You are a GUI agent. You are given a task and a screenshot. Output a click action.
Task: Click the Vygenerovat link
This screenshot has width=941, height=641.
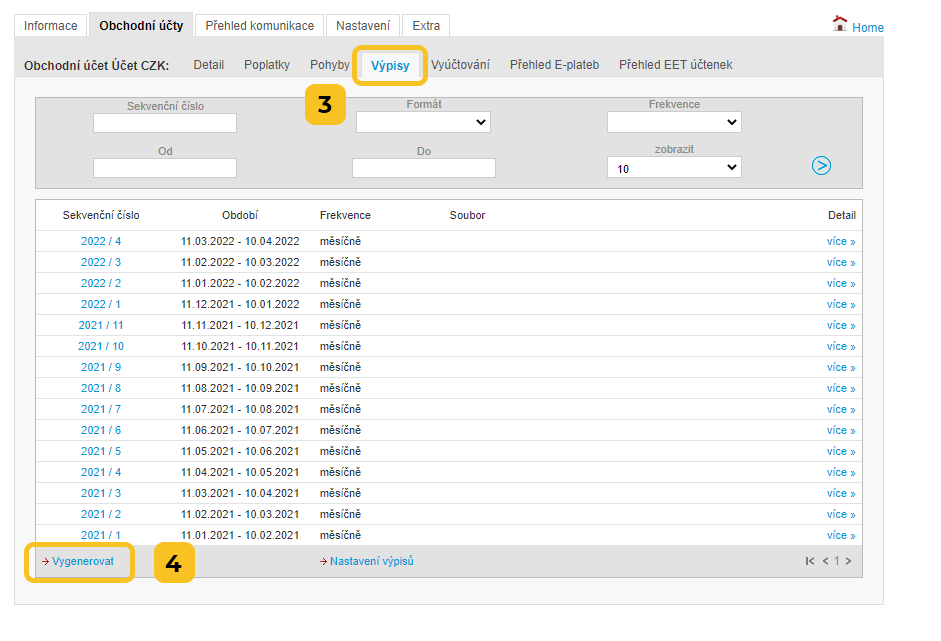(x=83, y=561)
